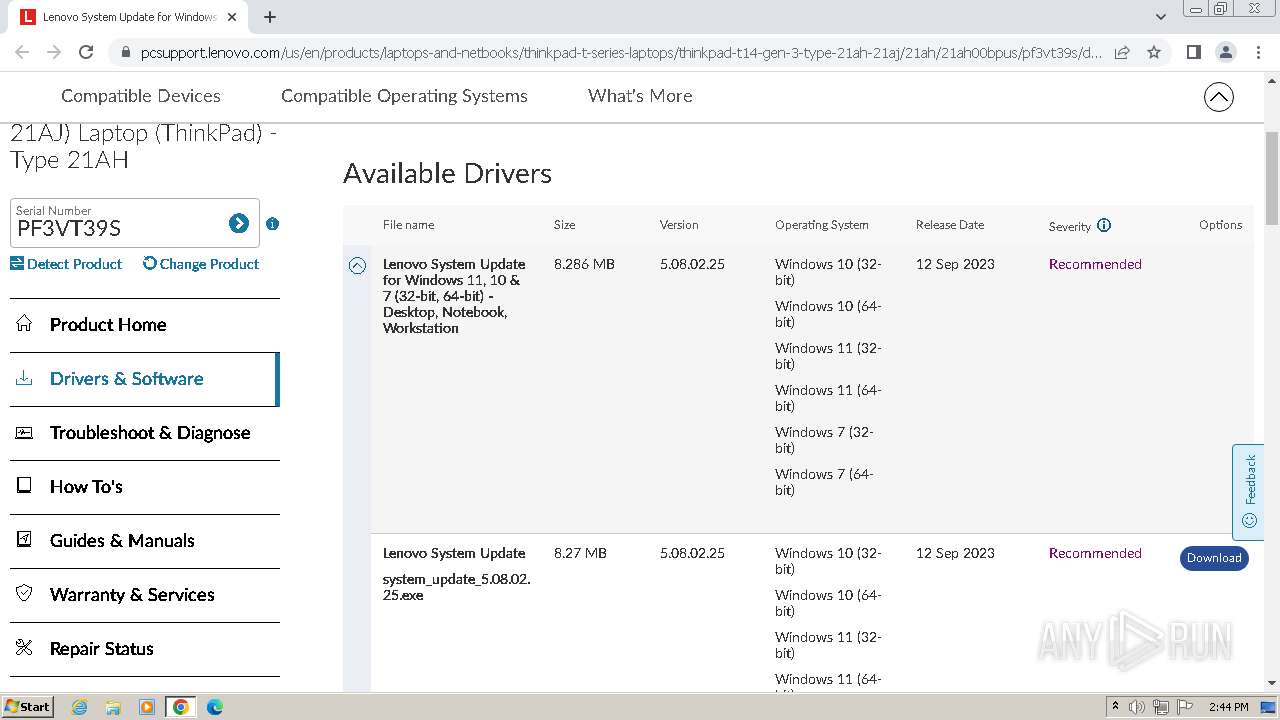Click the taskbar clock 2:44 PM
Viewport: 1280px width, 720px height.
[x=1228, y=707]
